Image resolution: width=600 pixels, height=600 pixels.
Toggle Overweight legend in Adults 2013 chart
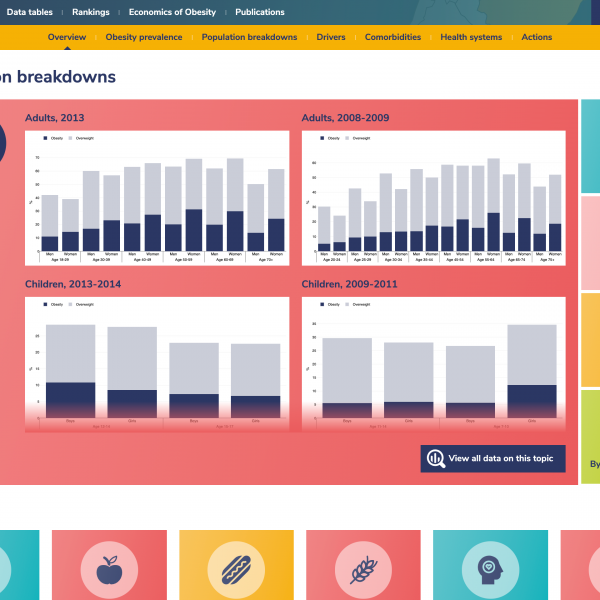[81, 137]
